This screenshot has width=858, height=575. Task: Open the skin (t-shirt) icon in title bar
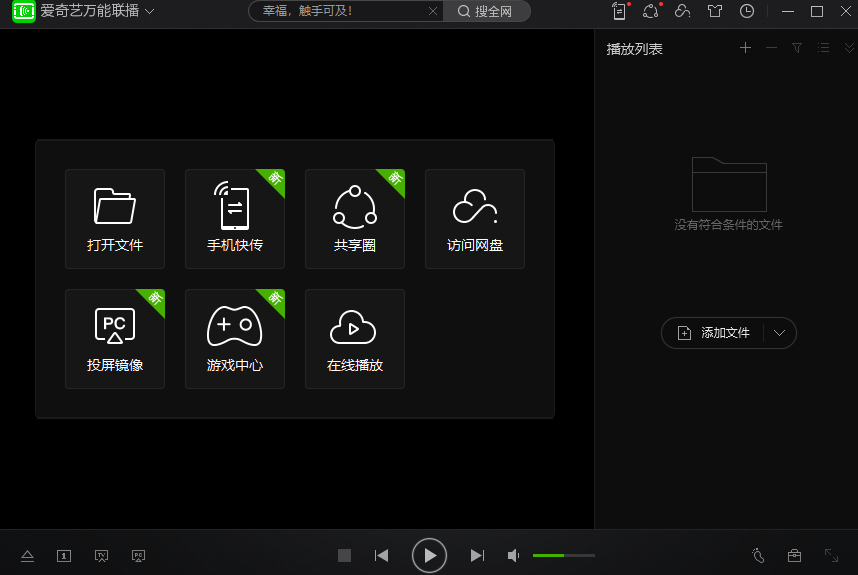(x=714, y=11)
